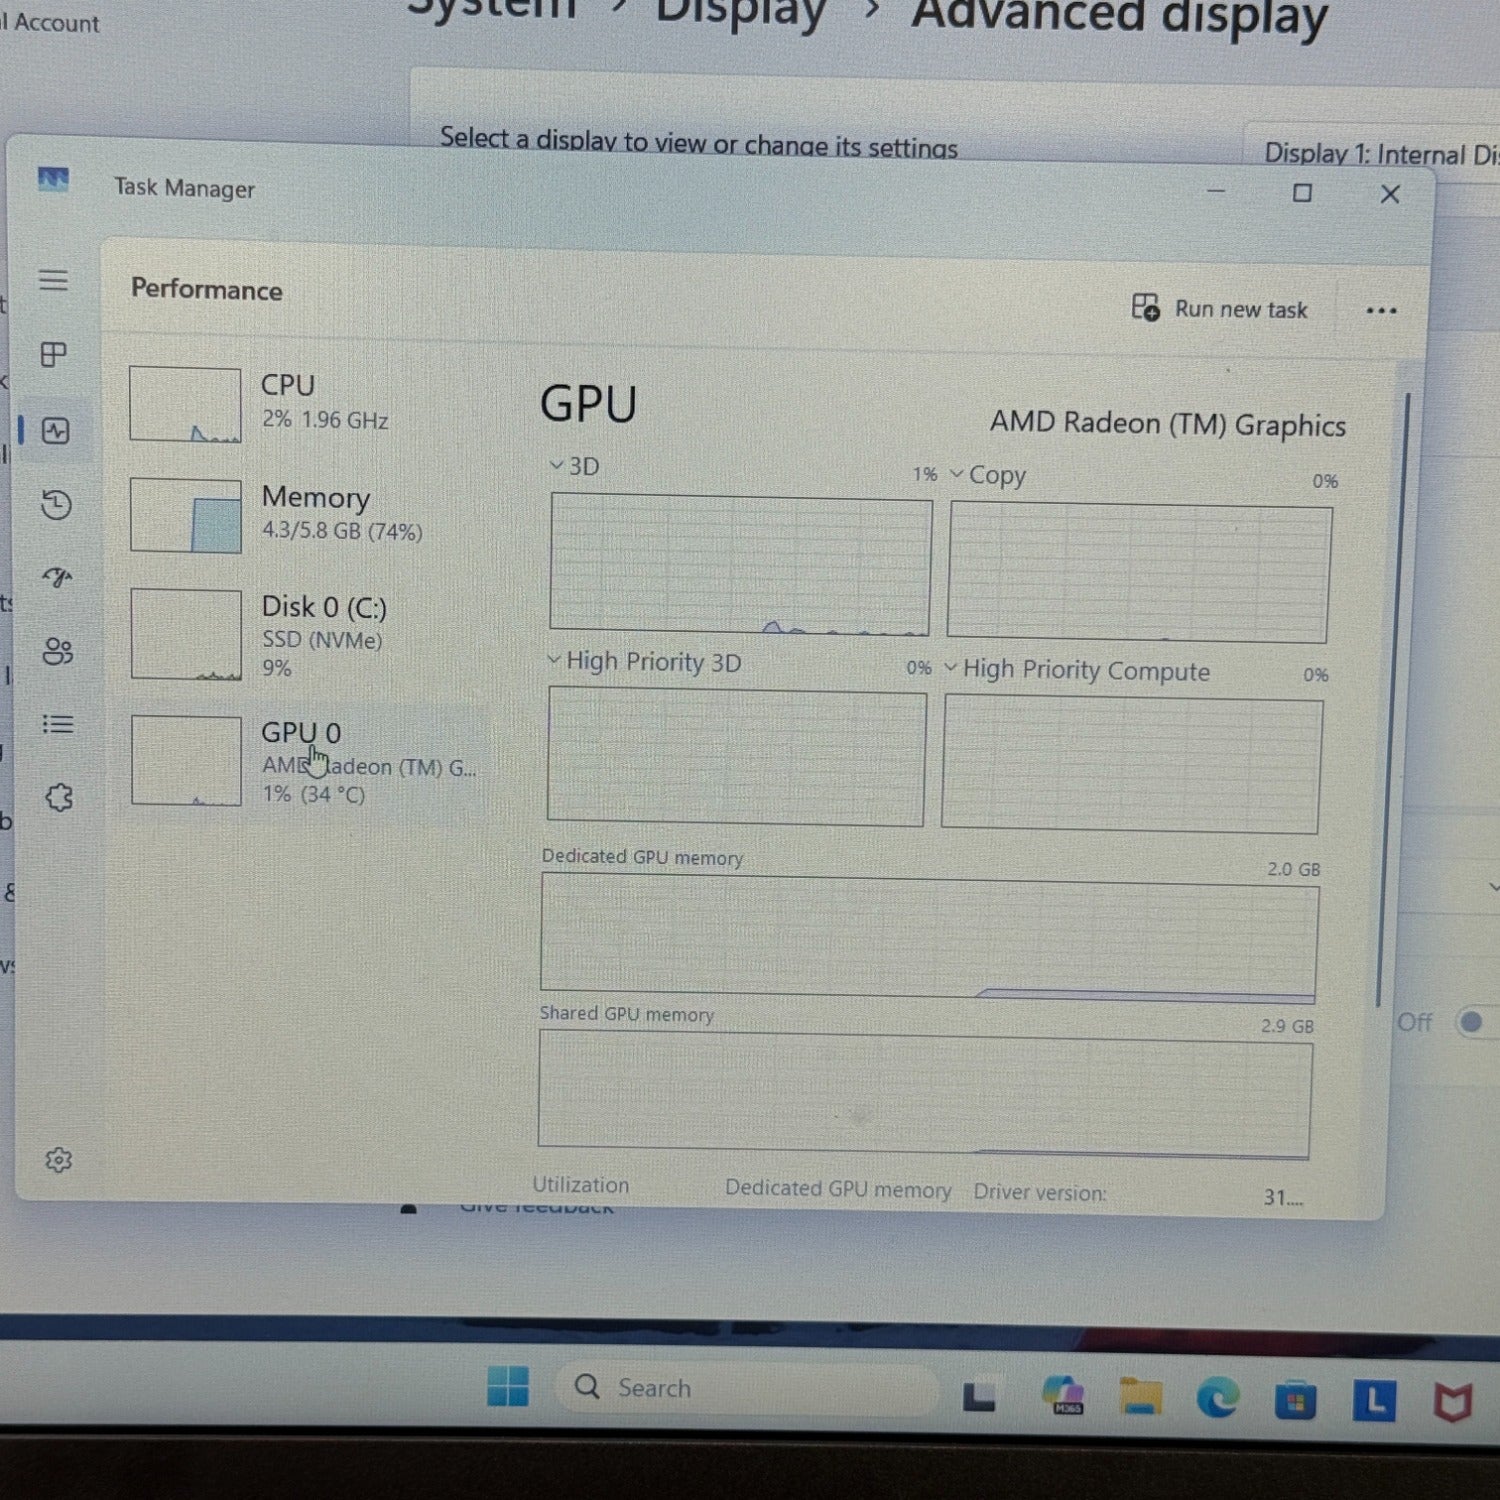
Task: Click the Give feedback link
Action: click(x=537, y=1205)
